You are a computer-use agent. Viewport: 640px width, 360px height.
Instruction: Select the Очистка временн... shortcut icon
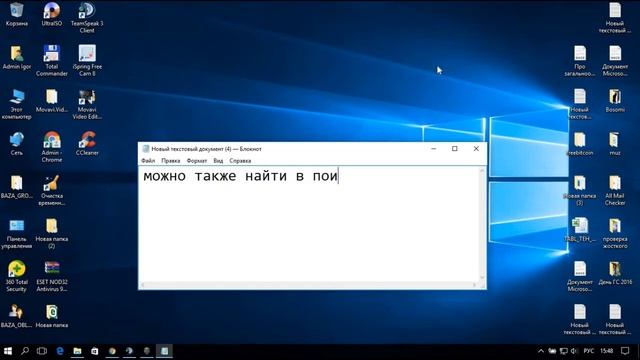[x=52, y=190]
